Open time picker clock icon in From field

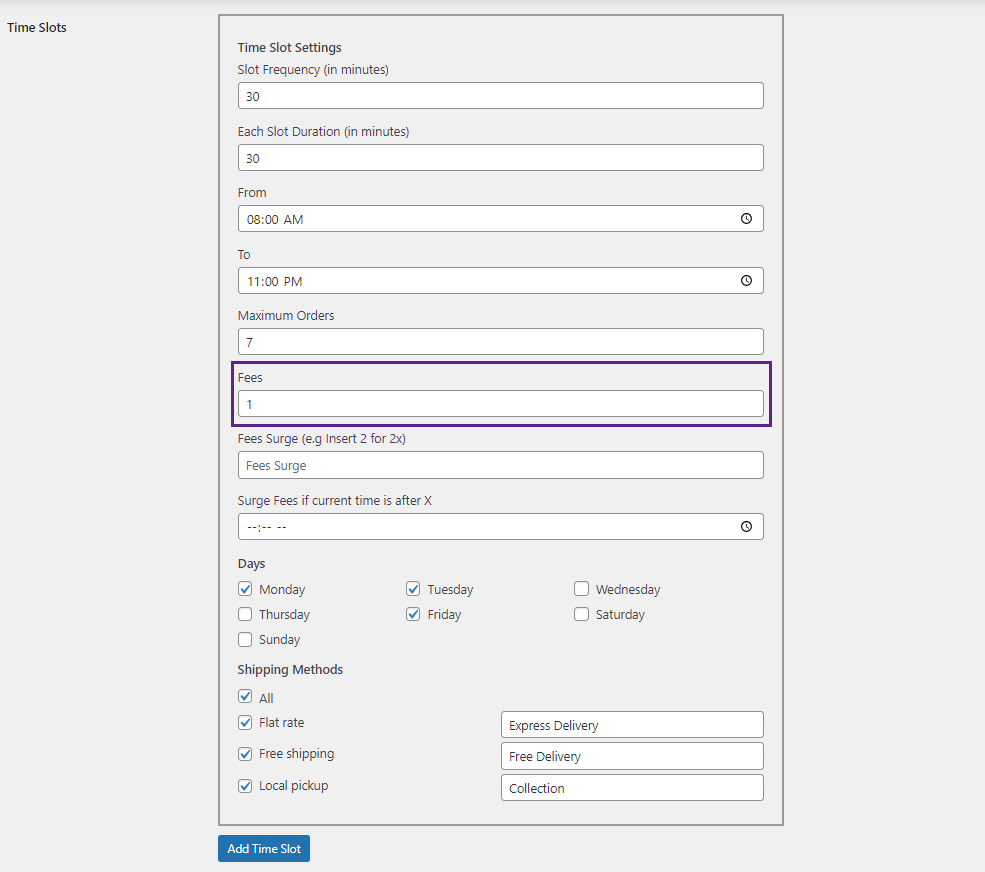pos(746,219)
